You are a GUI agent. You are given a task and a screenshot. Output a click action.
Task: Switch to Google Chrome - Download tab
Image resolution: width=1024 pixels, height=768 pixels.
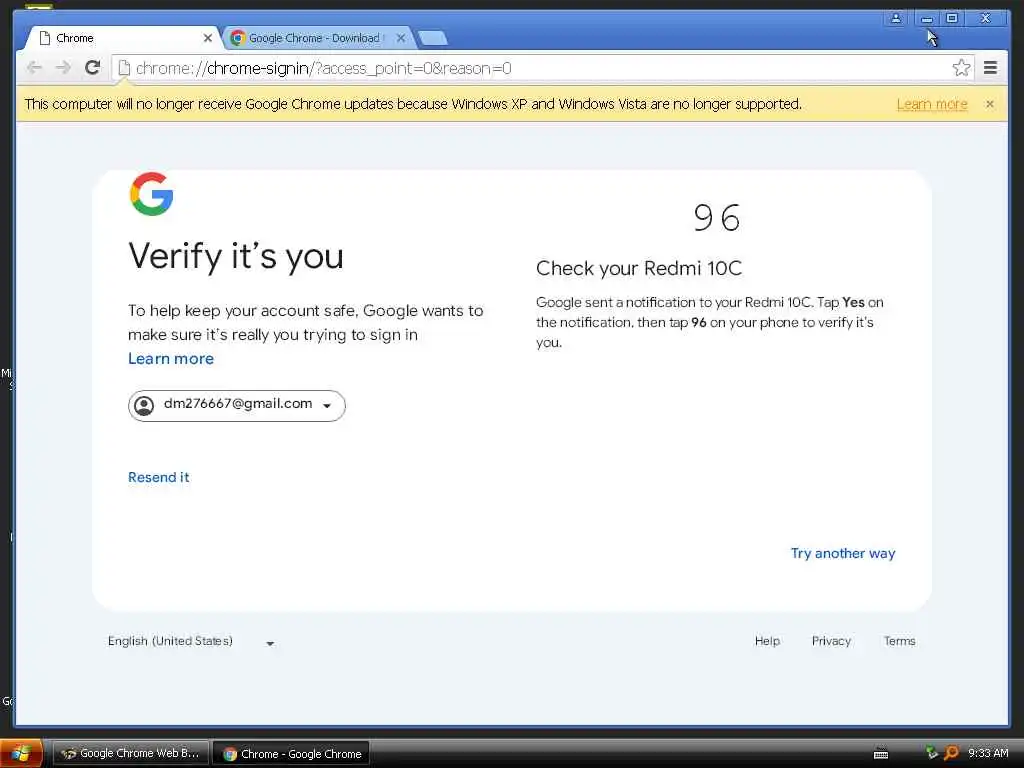[318, 38]
